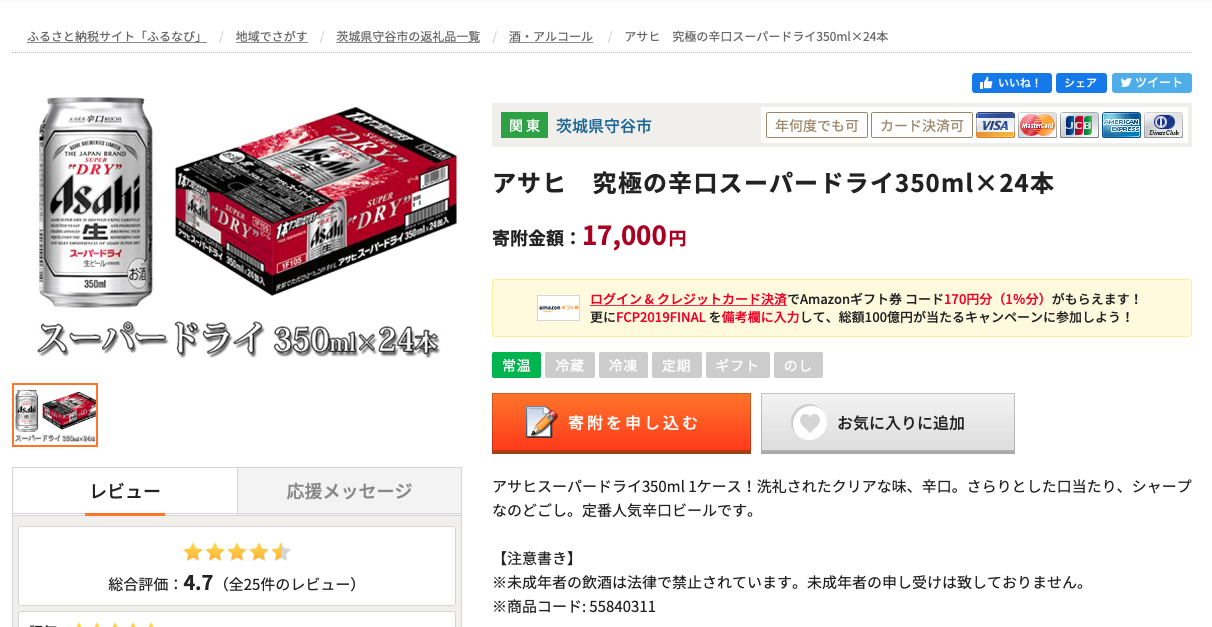Go to 酒・アルコール breadcrumb

551,37
